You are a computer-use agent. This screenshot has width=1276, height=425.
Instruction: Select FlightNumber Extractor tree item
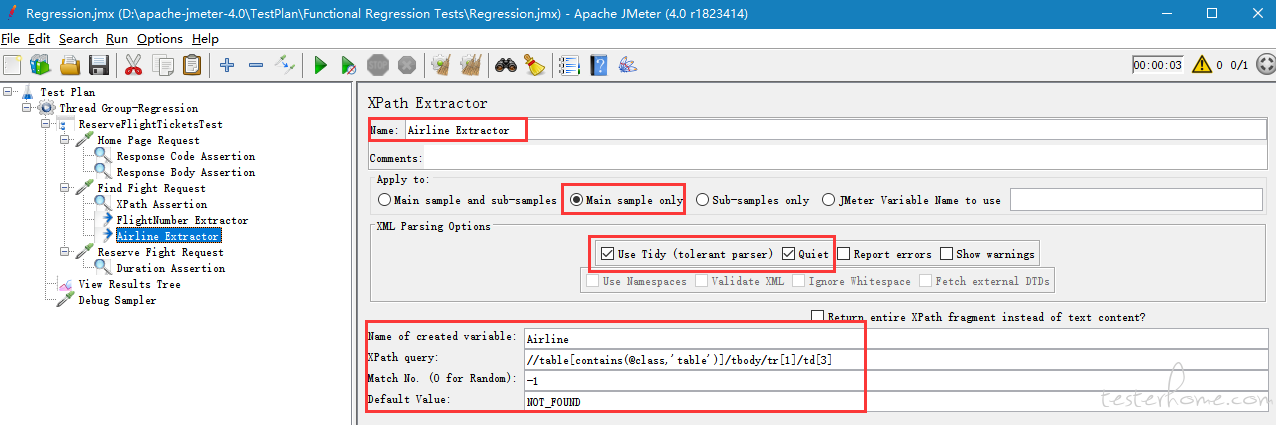182,220
